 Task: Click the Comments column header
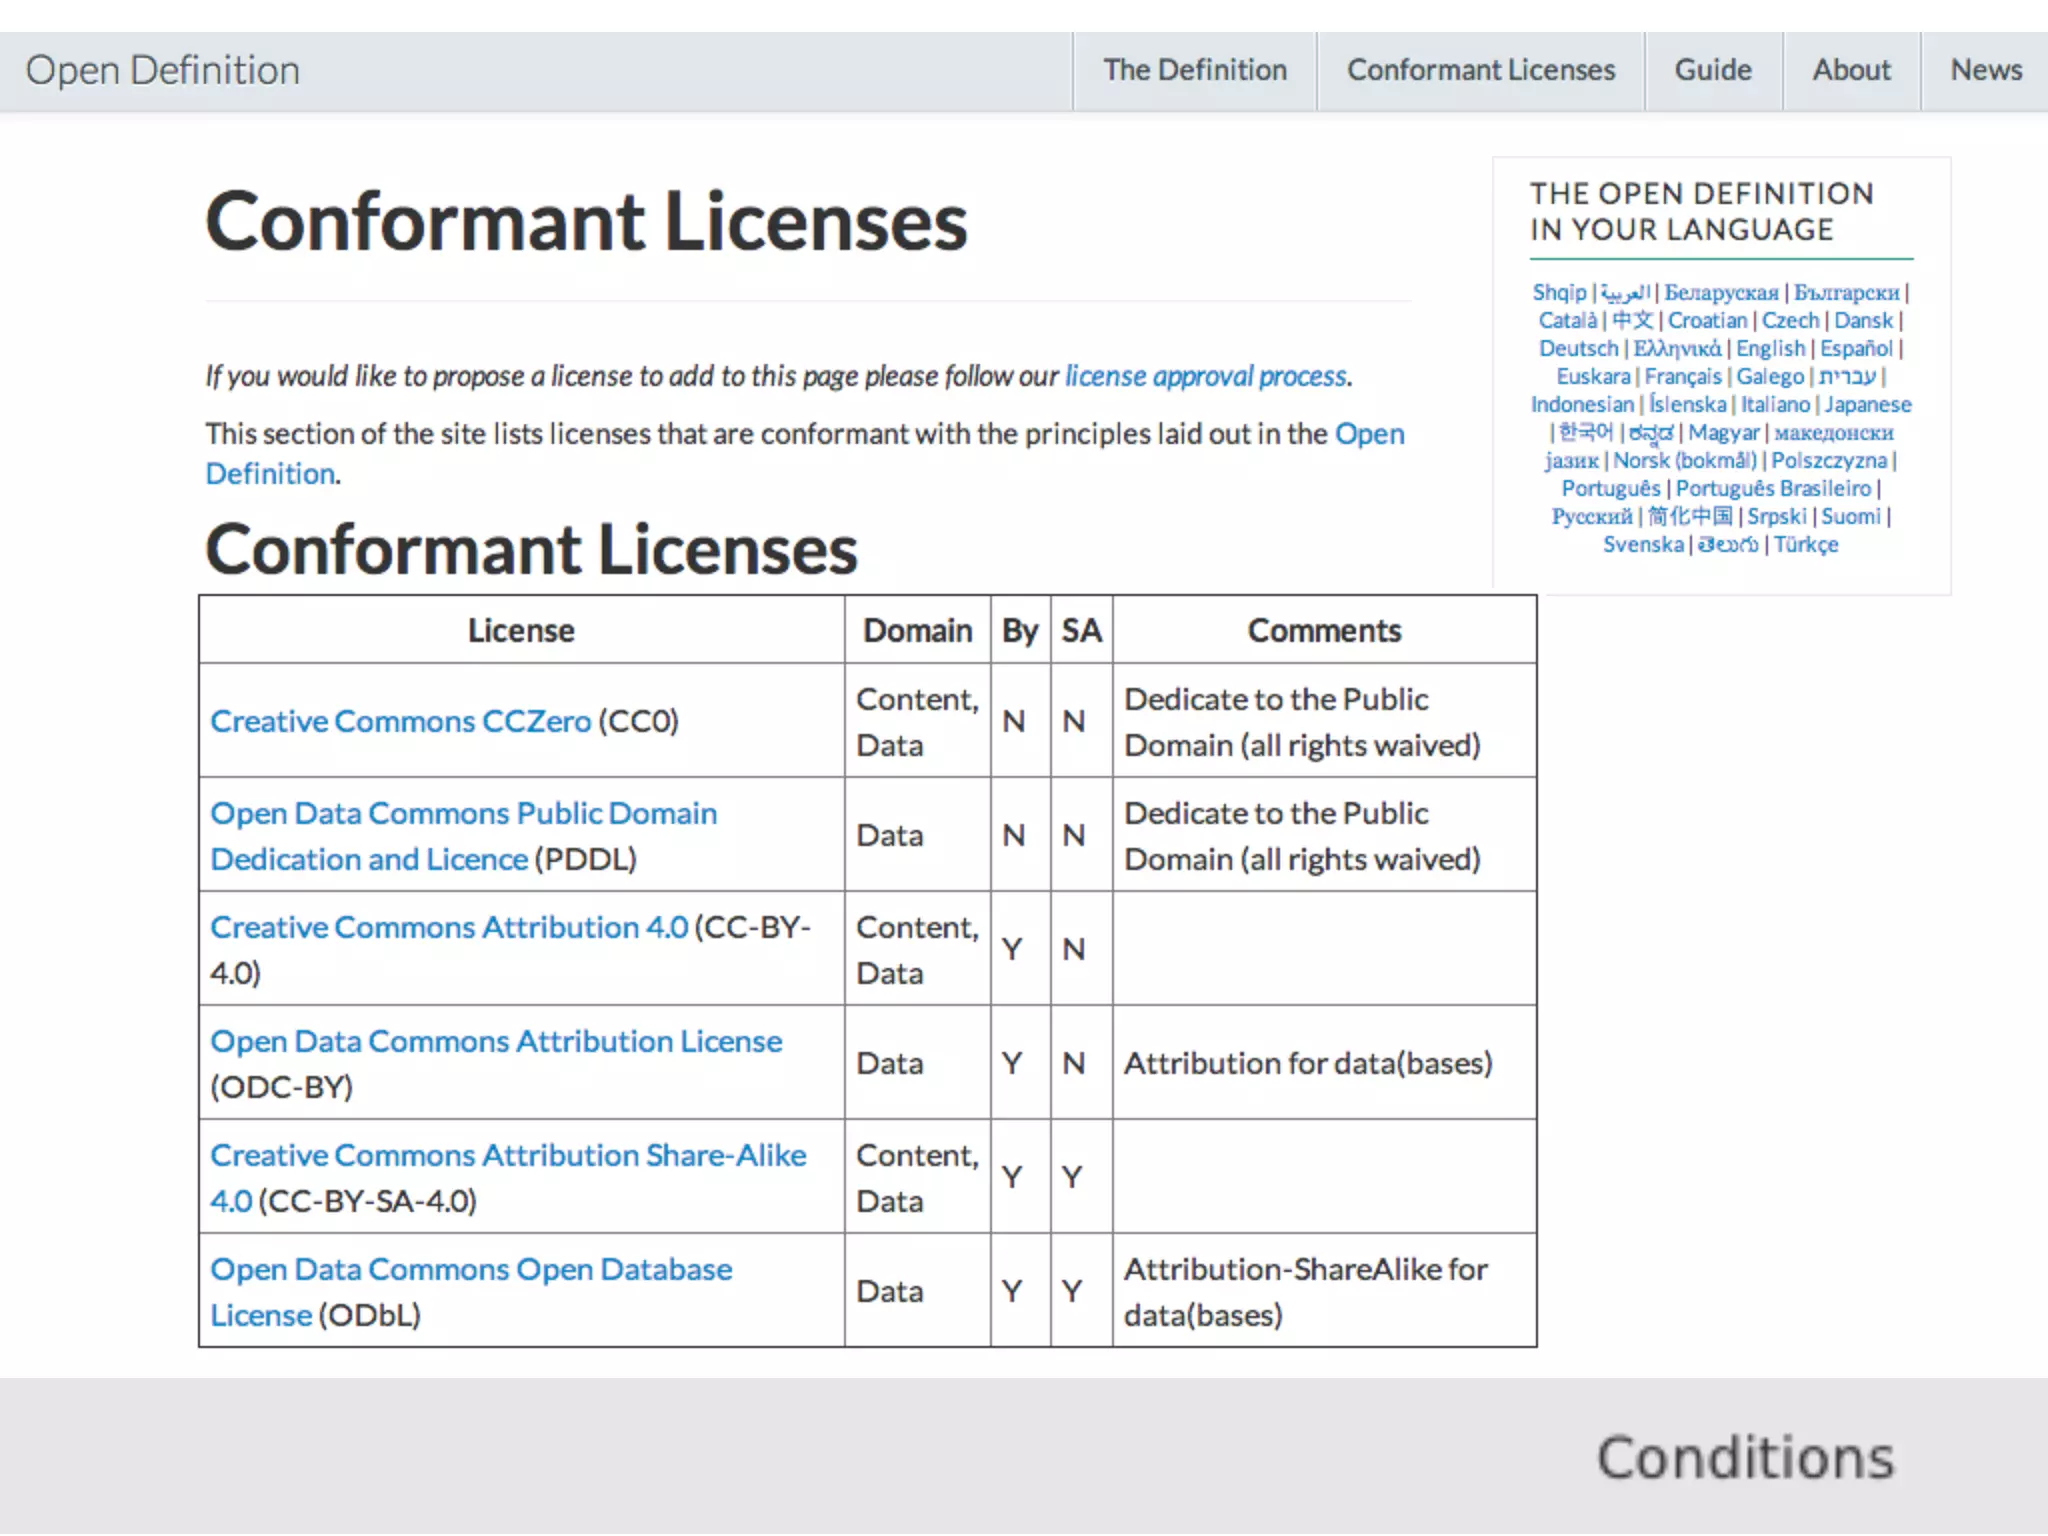pyautogui.click(x=1323, y=631)
